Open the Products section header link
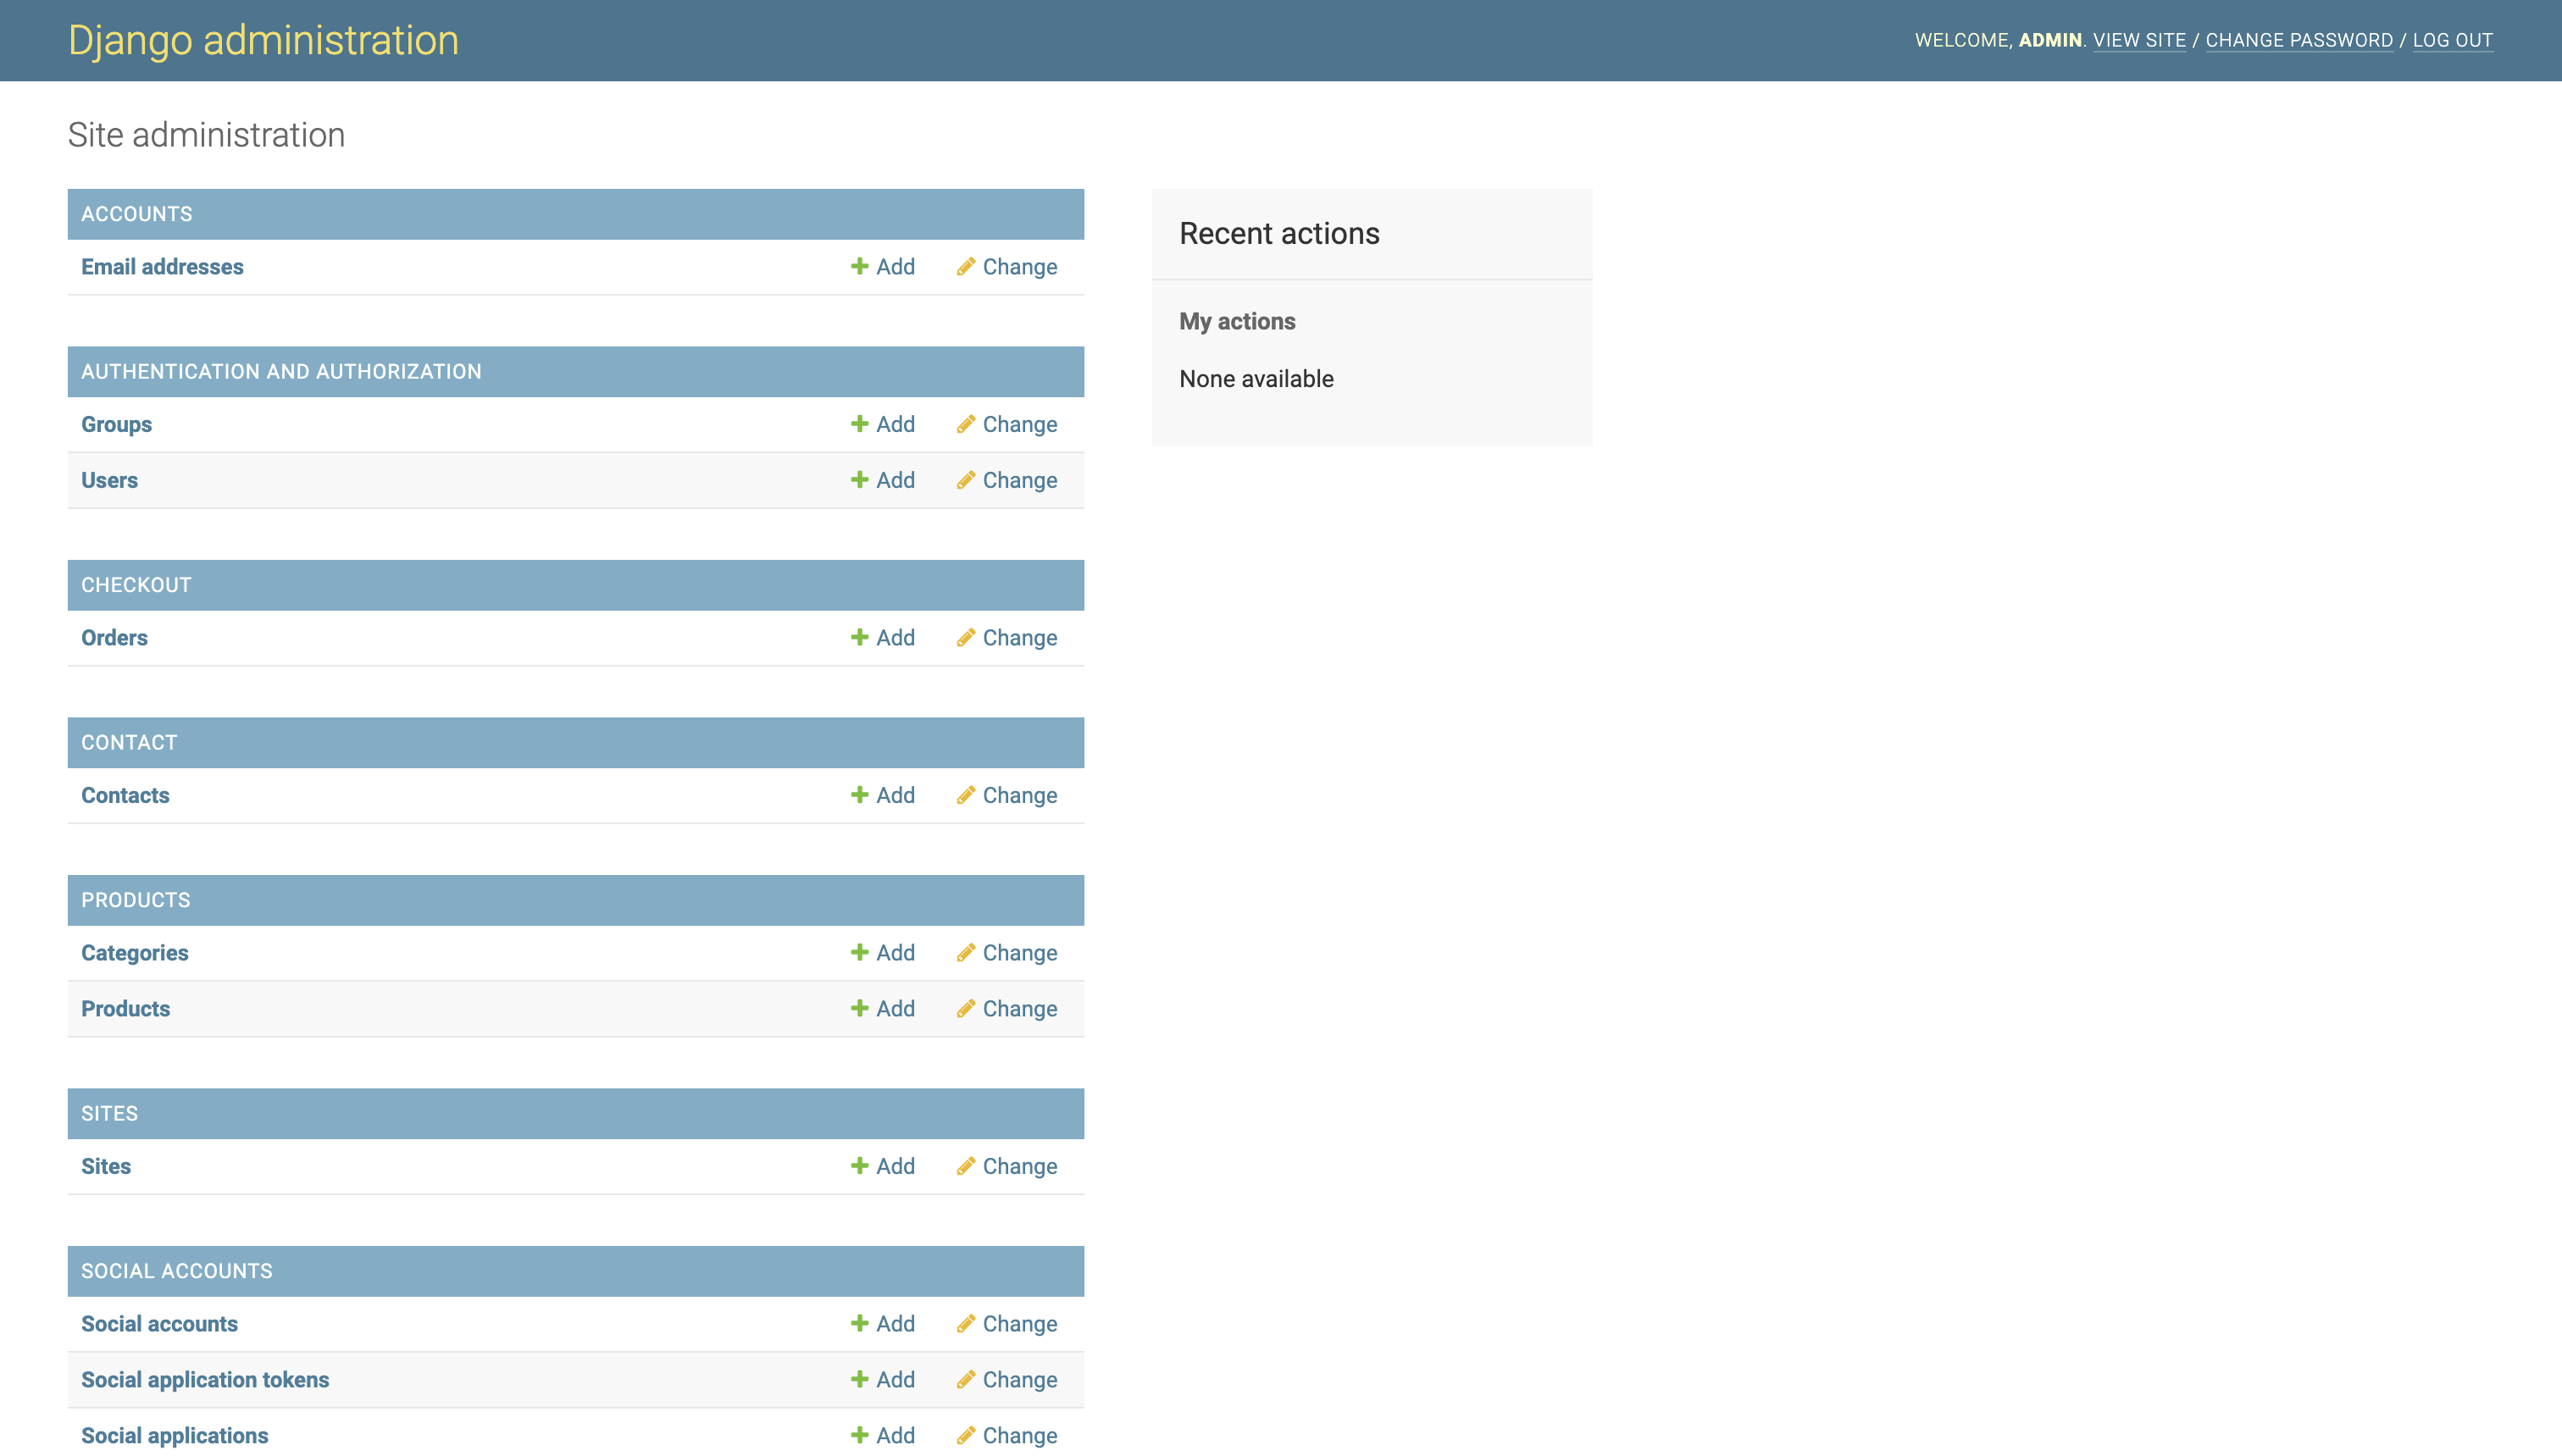 (x=136, y=900)
